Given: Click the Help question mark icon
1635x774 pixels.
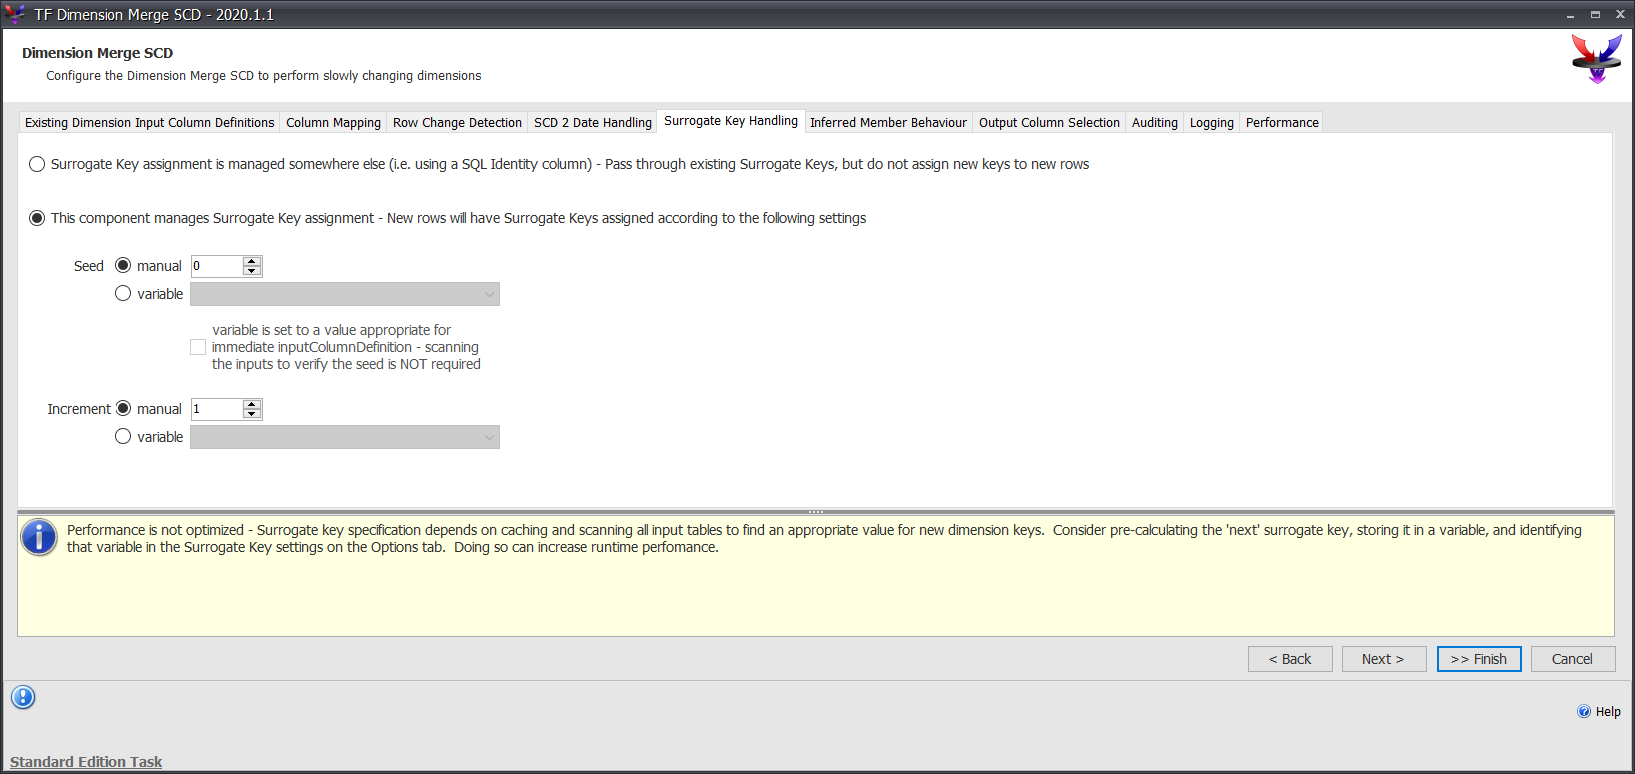Looking at the screenshot, I should 1584,712.
